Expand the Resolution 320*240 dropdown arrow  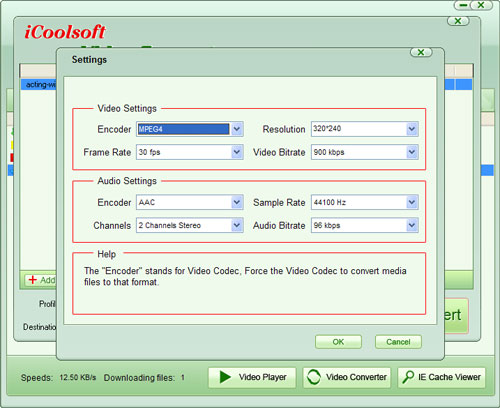pyautogui.click(x=412, y=129)
